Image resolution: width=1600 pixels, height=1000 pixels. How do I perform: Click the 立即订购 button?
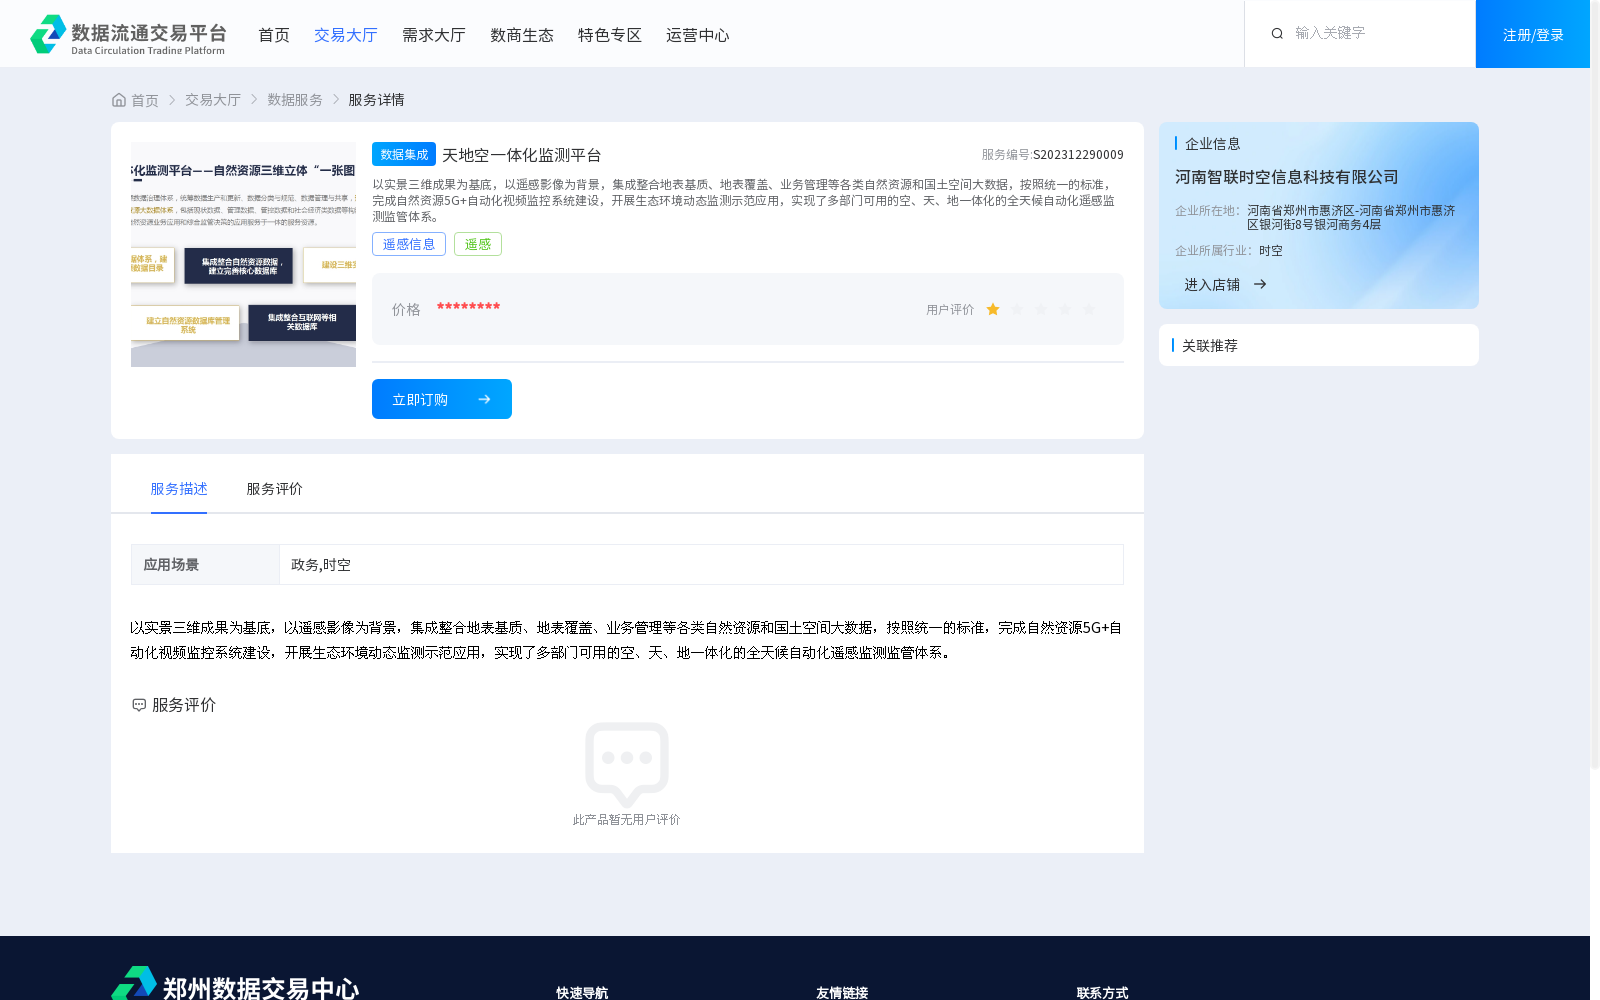pyautogui.click(x=442, y=399)
